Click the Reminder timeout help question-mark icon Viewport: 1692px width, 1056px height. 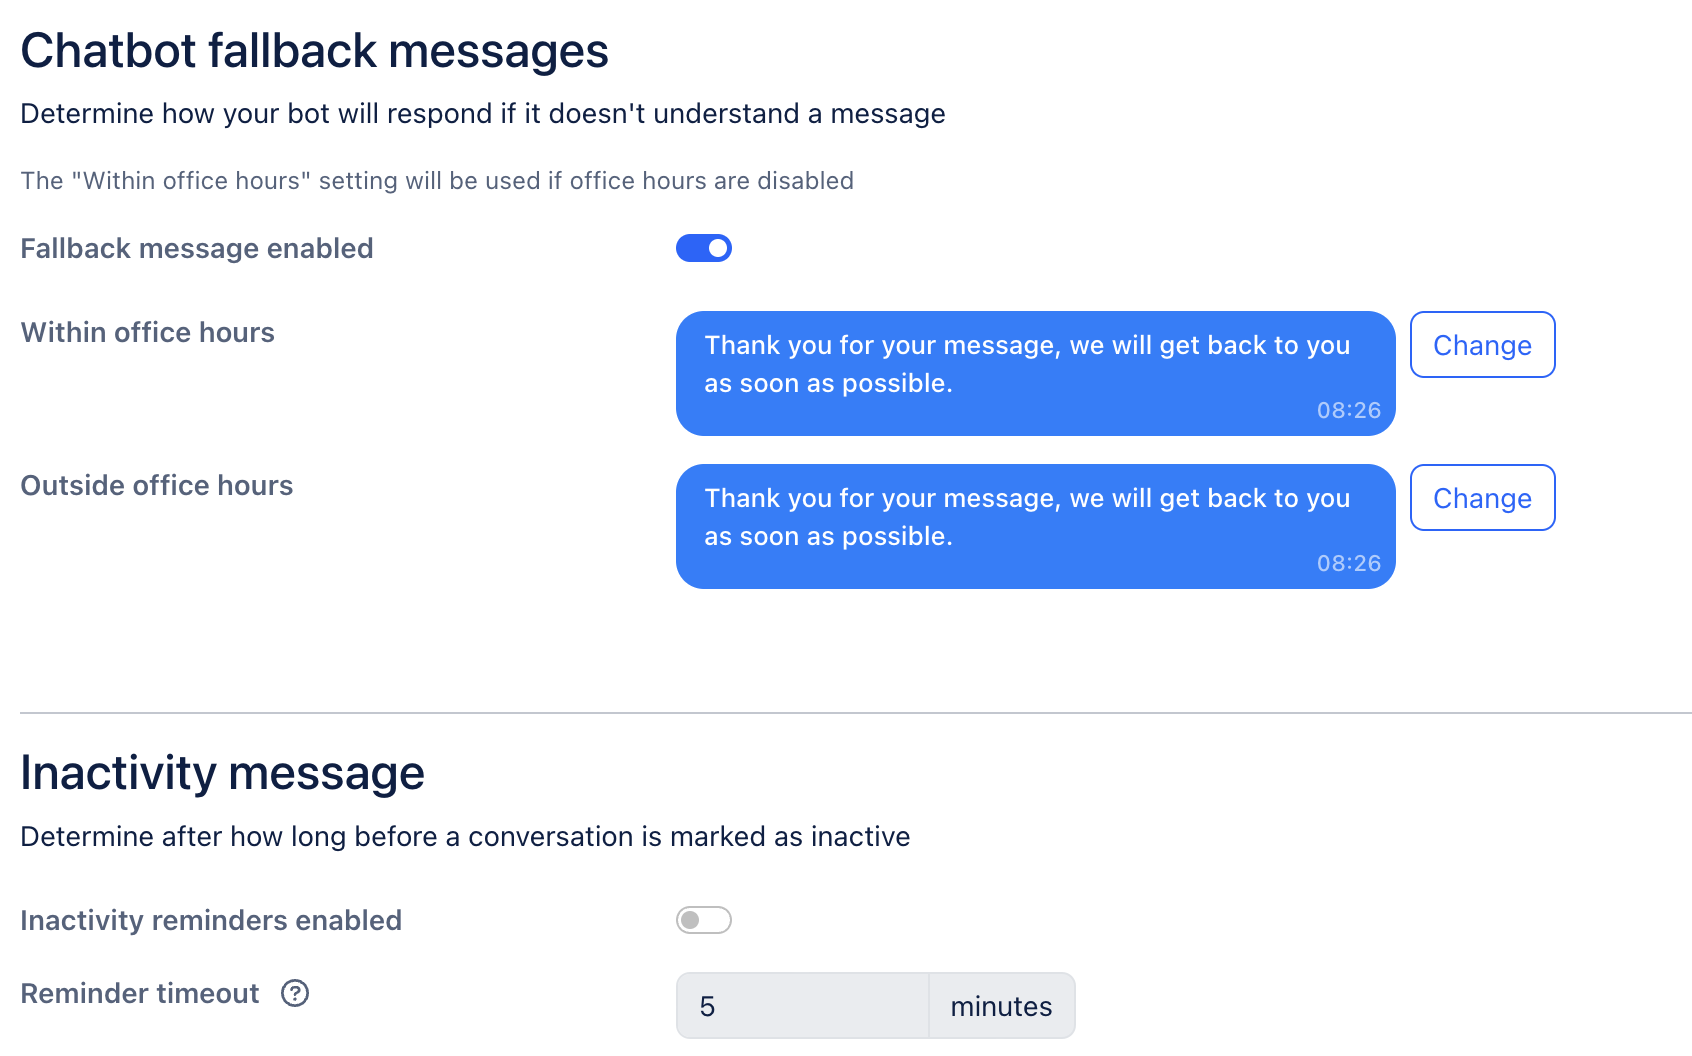coord(295,993)
